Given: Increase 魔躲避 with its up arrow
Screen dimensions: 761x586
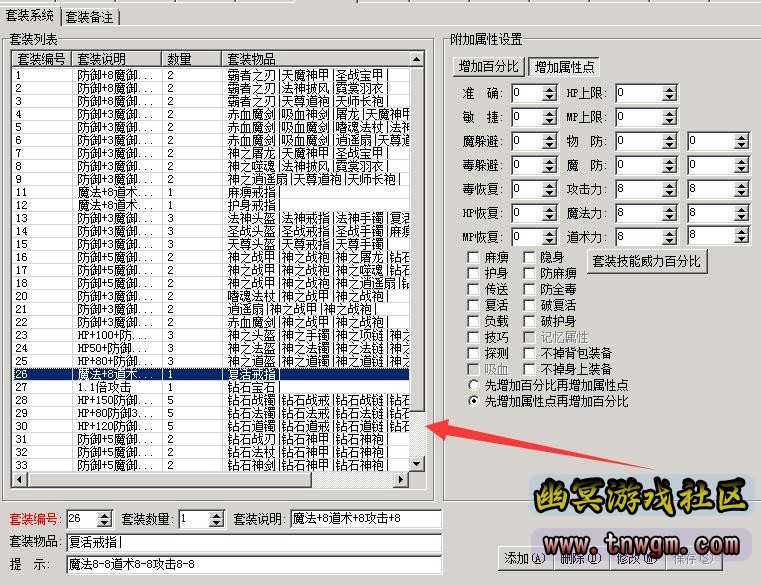Looking at the screenshot, I should click(x=549, y=137).
